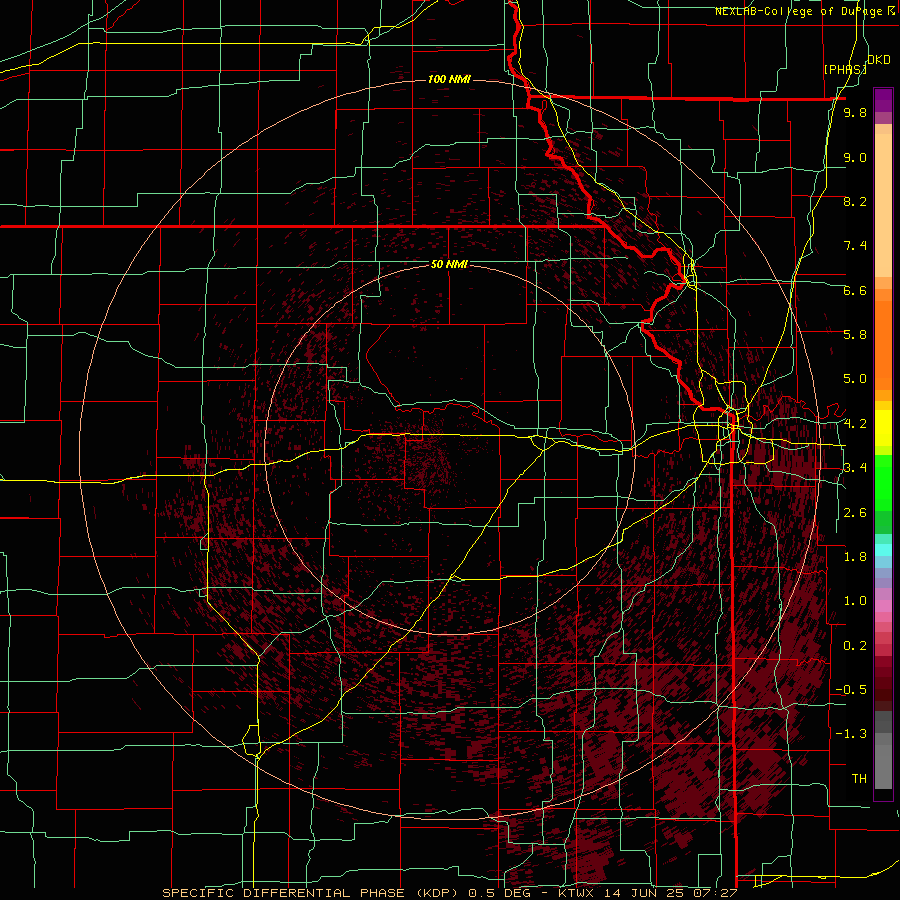
Task: Click the 5.8 scale value
Action: click(855, 335)
